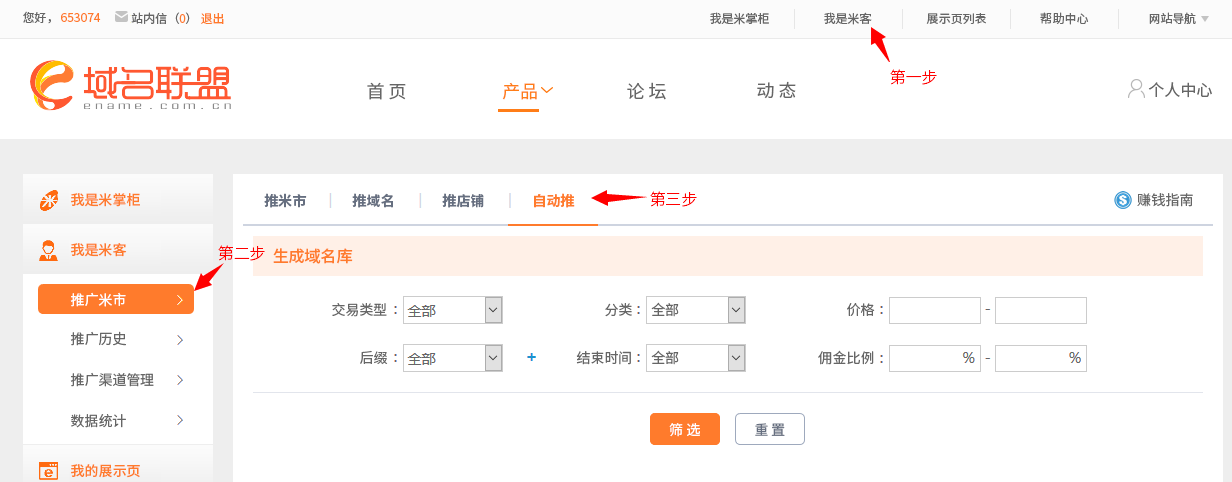
Task: Click the 退出 logout link
Action: [212, 19]
